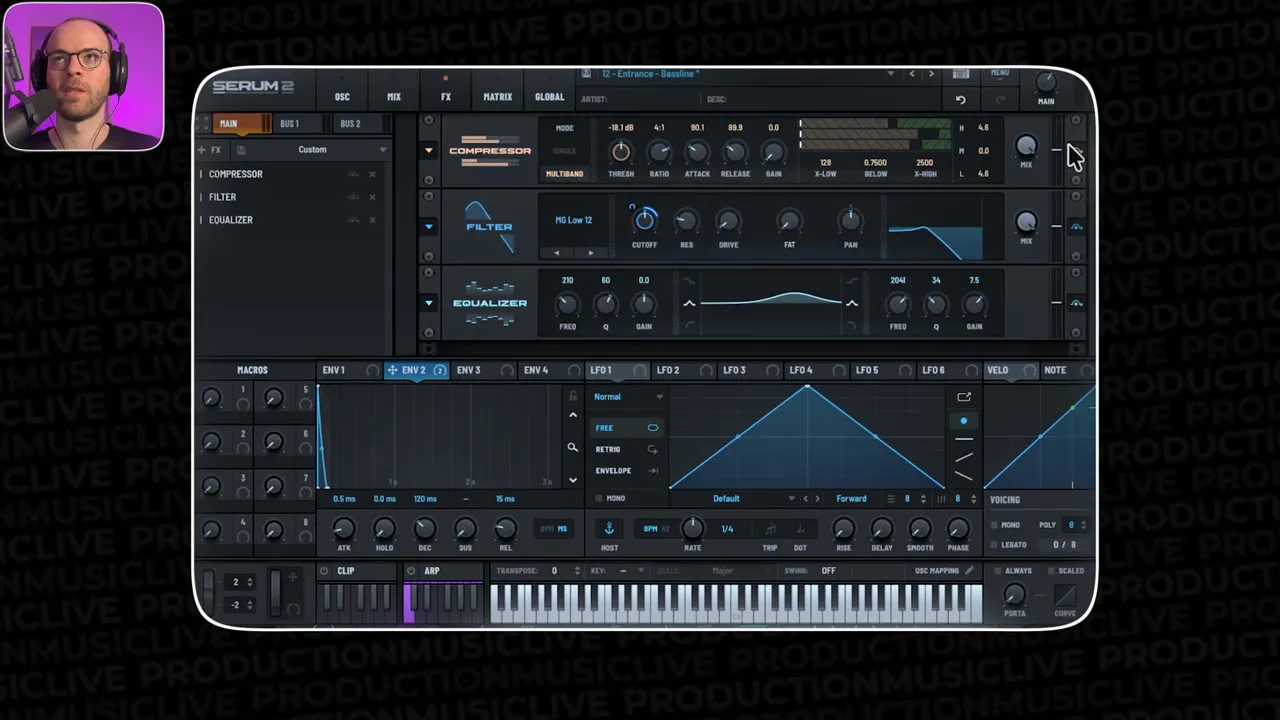Enable portamento SCALED checkbox
Image resolution: width=1280 pixels, height=720 pixels.
1050,571
